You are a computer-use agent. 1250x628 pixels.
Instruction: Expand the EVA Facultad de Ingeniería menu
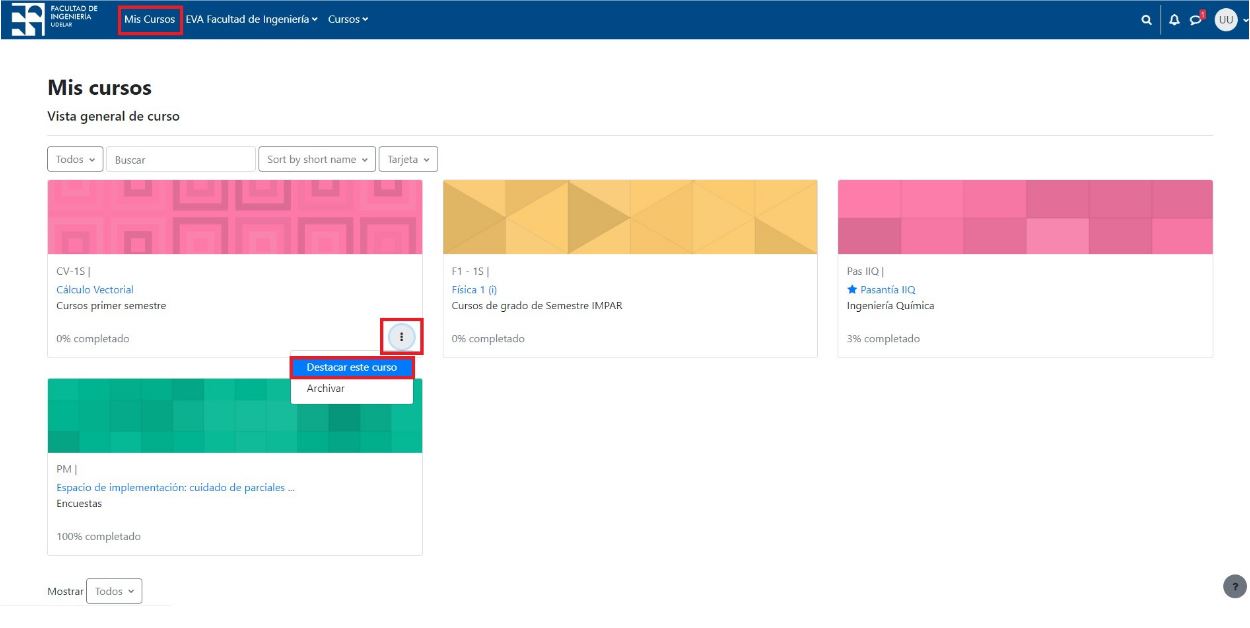coord(251,19)
